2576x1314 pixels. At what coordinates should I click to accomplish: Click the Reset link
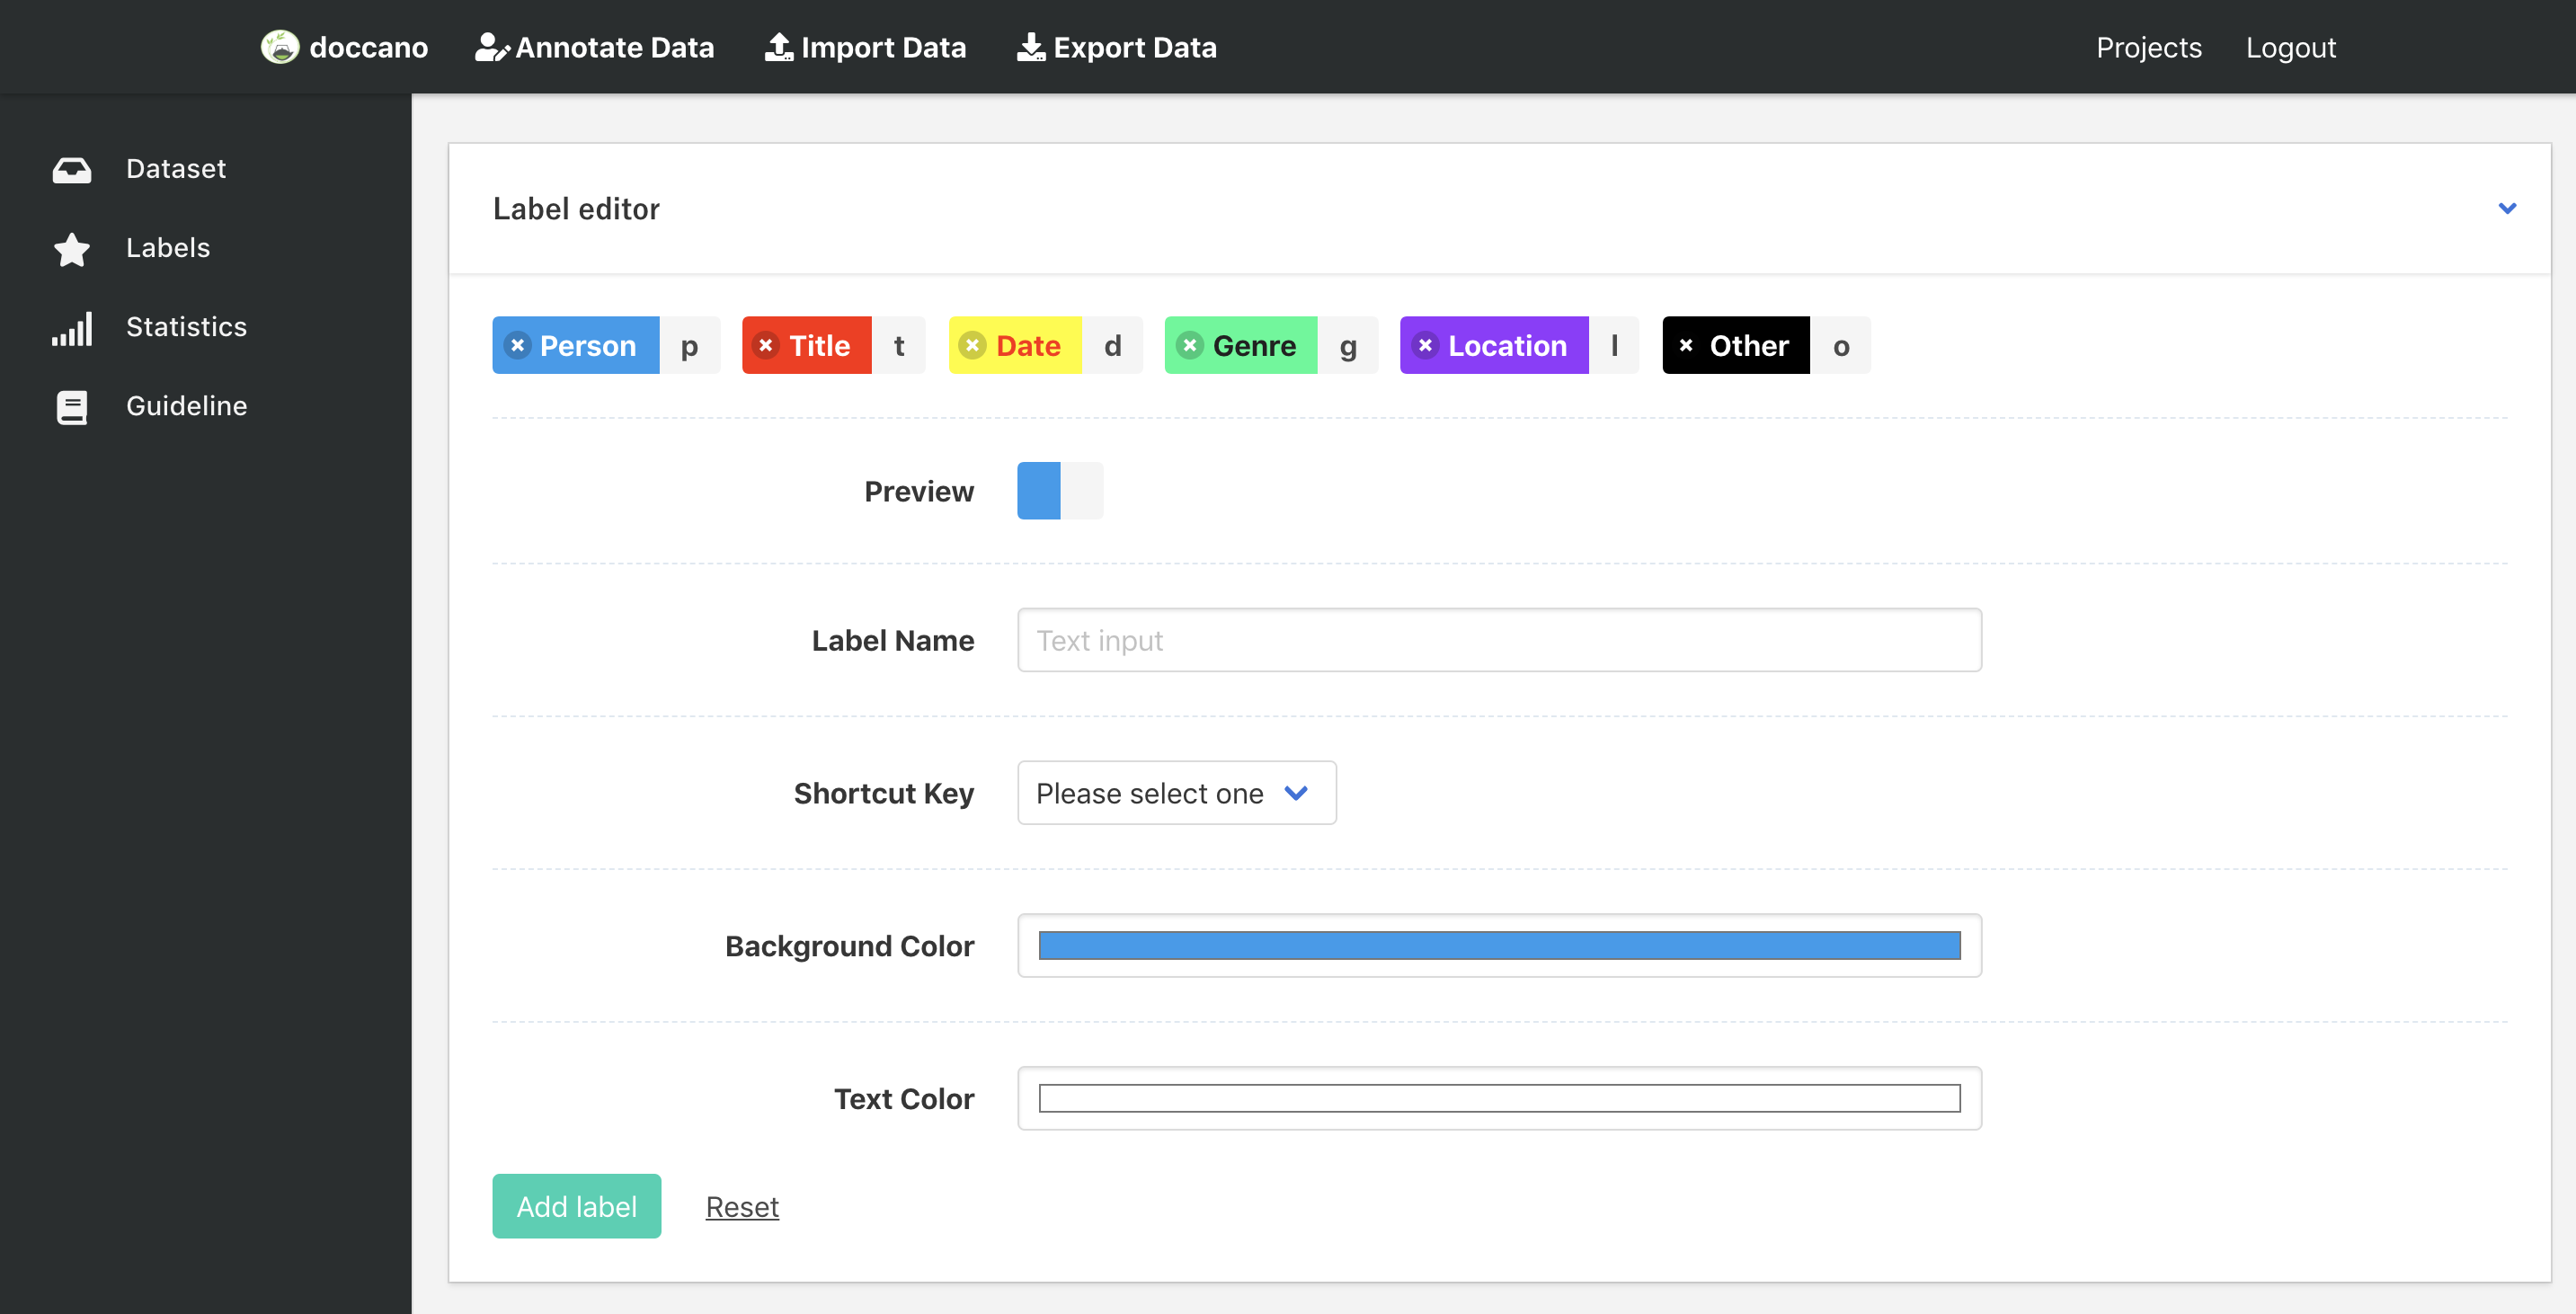pyautogui.click(x=741, y=1207)
